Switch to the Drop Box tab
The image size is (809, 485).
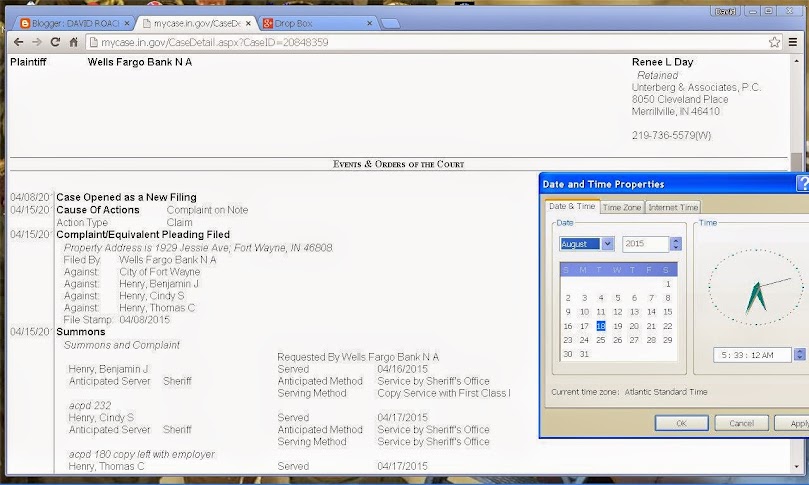(317, 23)
